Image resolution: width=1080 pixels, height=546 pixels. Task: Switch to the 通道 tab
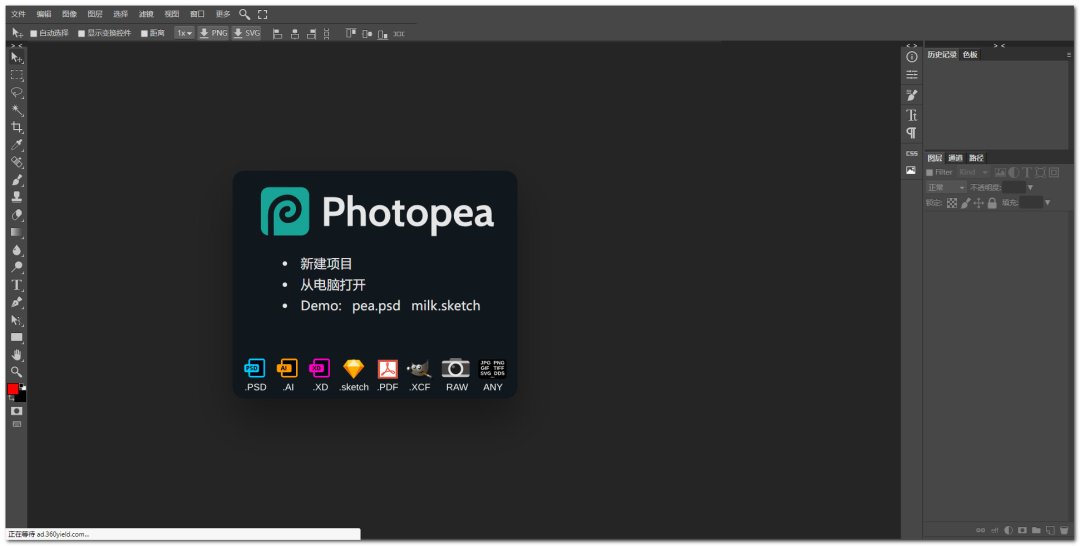[x=955, y=158]
